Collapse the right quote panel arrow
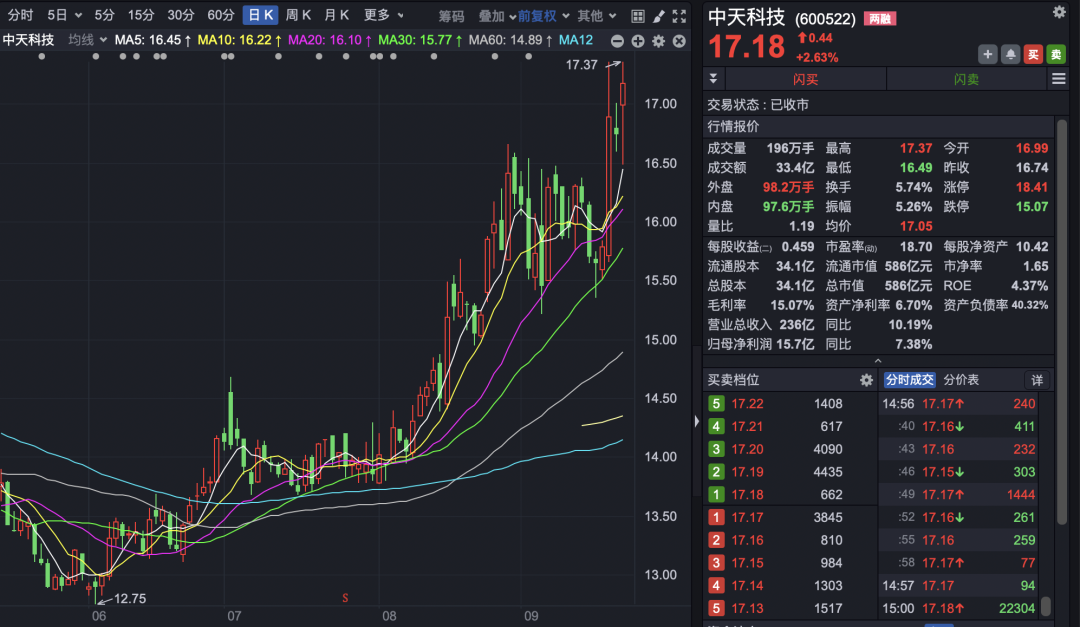 [x=697, y=421]
